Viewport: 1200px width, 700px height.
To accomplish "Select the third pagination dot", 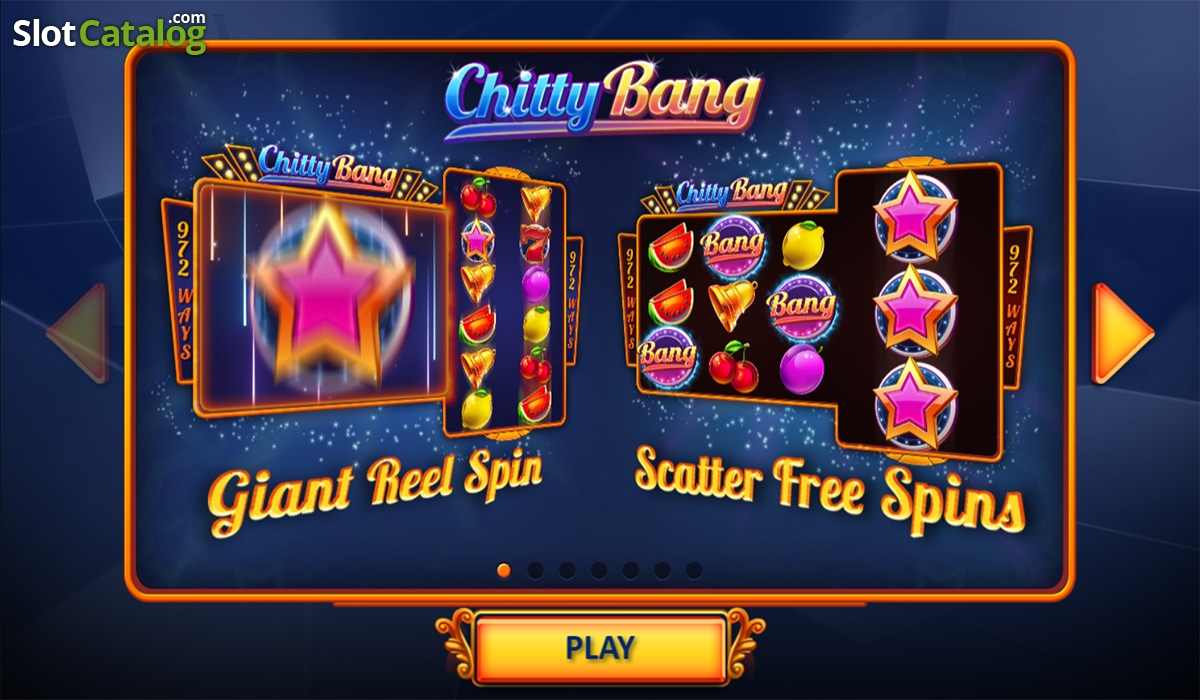I will tap(567, 570).
